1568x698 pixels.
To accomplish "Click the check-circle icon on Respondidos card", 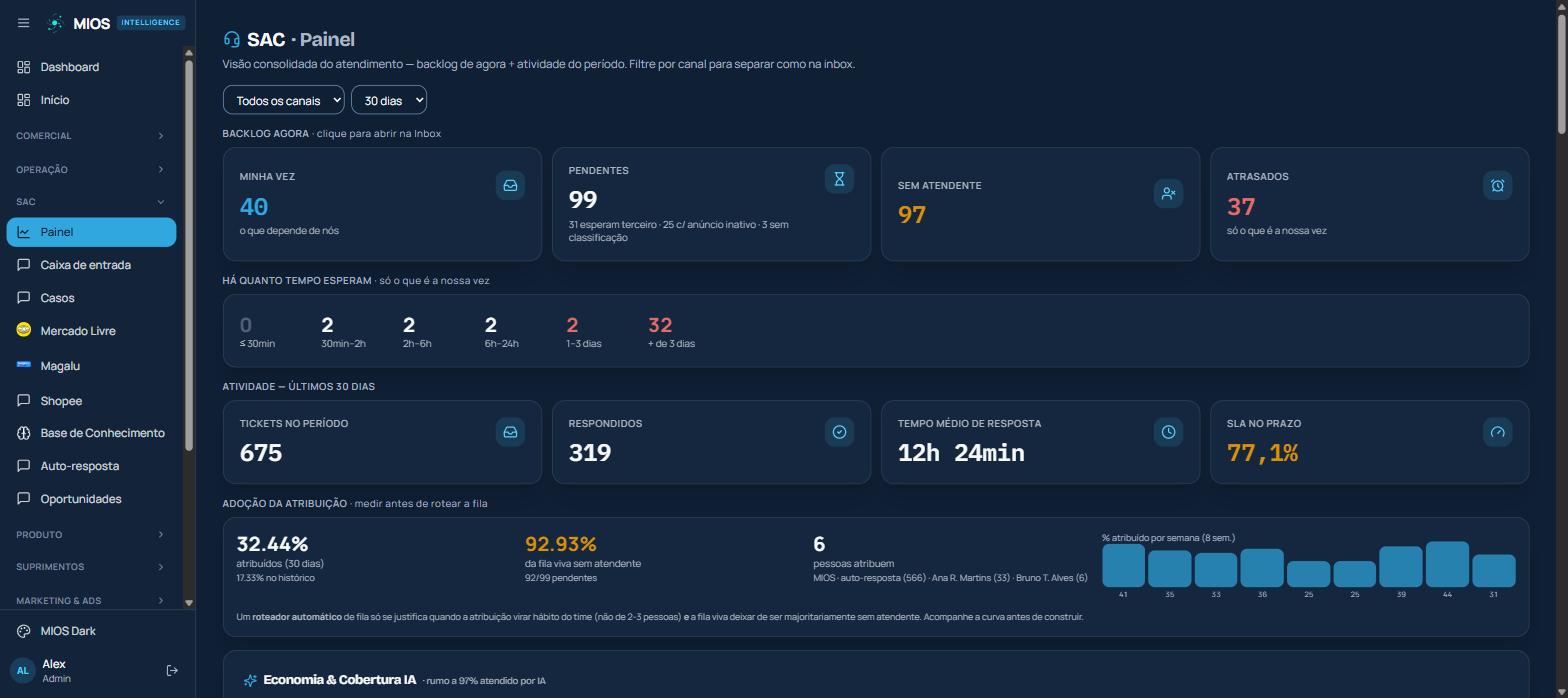I will pyautogui.click(x=839, y=432).
